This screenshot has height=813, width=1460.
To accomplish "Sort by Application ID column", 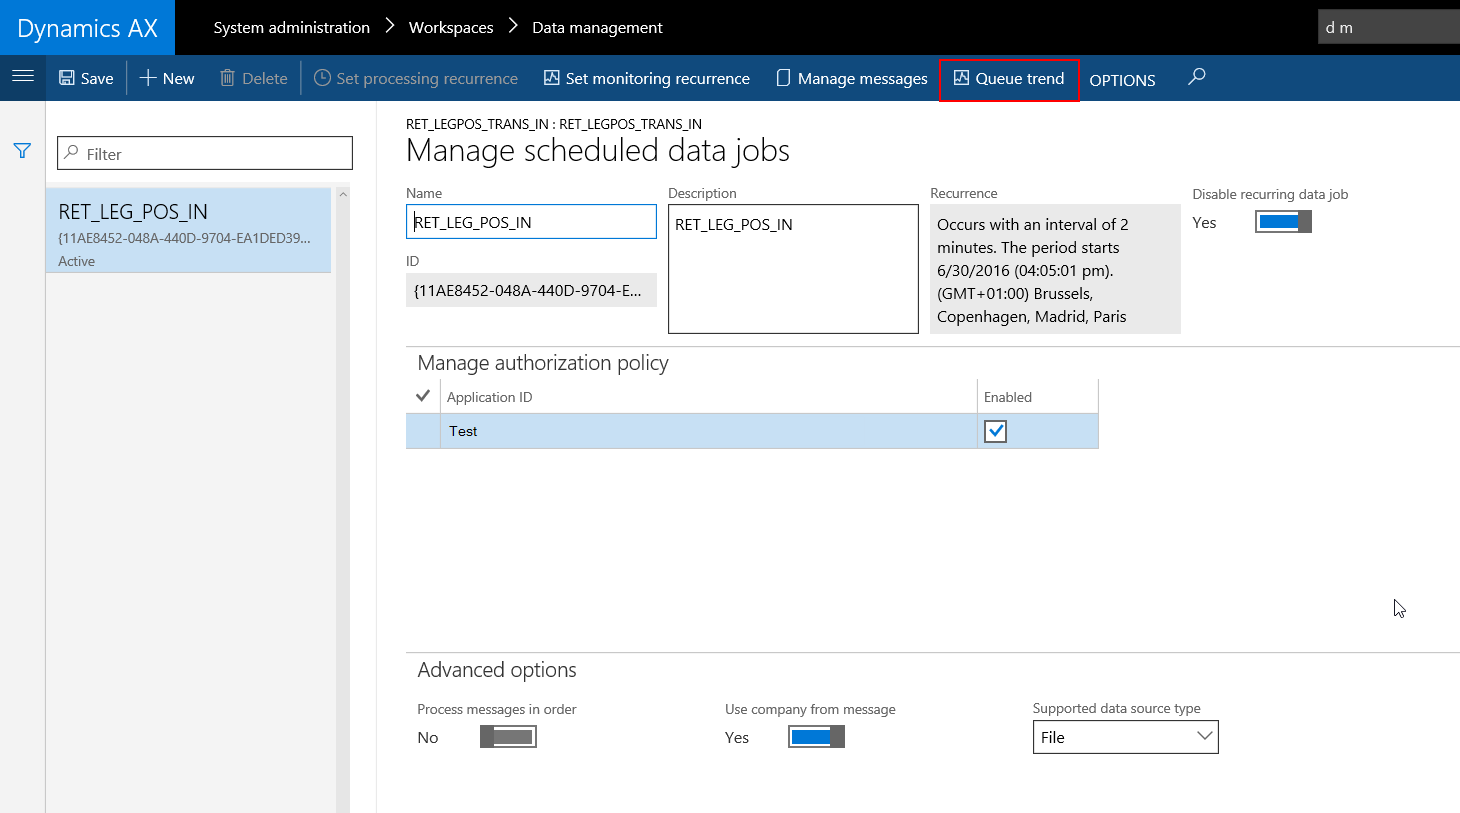I will pos(709,397).
